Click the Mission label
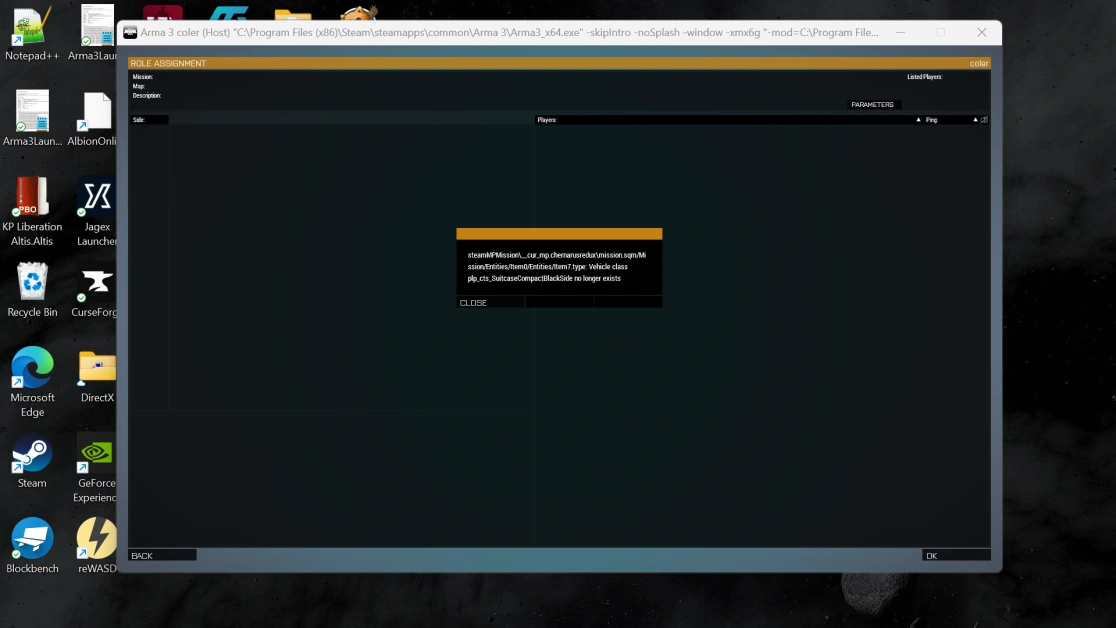 [142, 77]
